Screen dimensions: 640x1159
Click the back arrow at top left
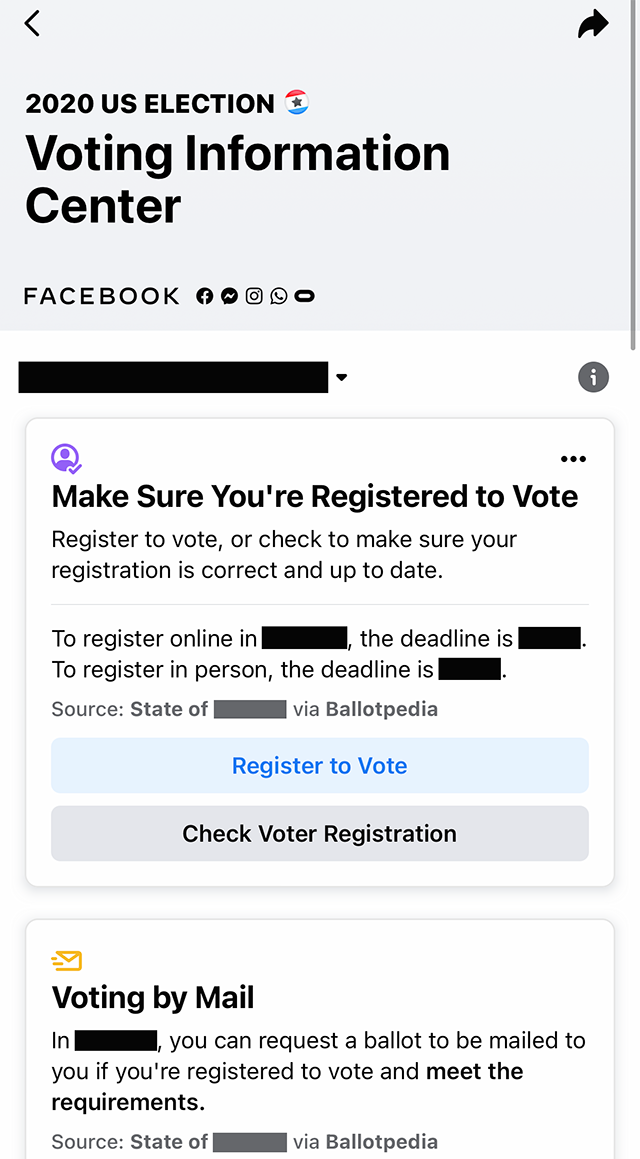[32, 23]
